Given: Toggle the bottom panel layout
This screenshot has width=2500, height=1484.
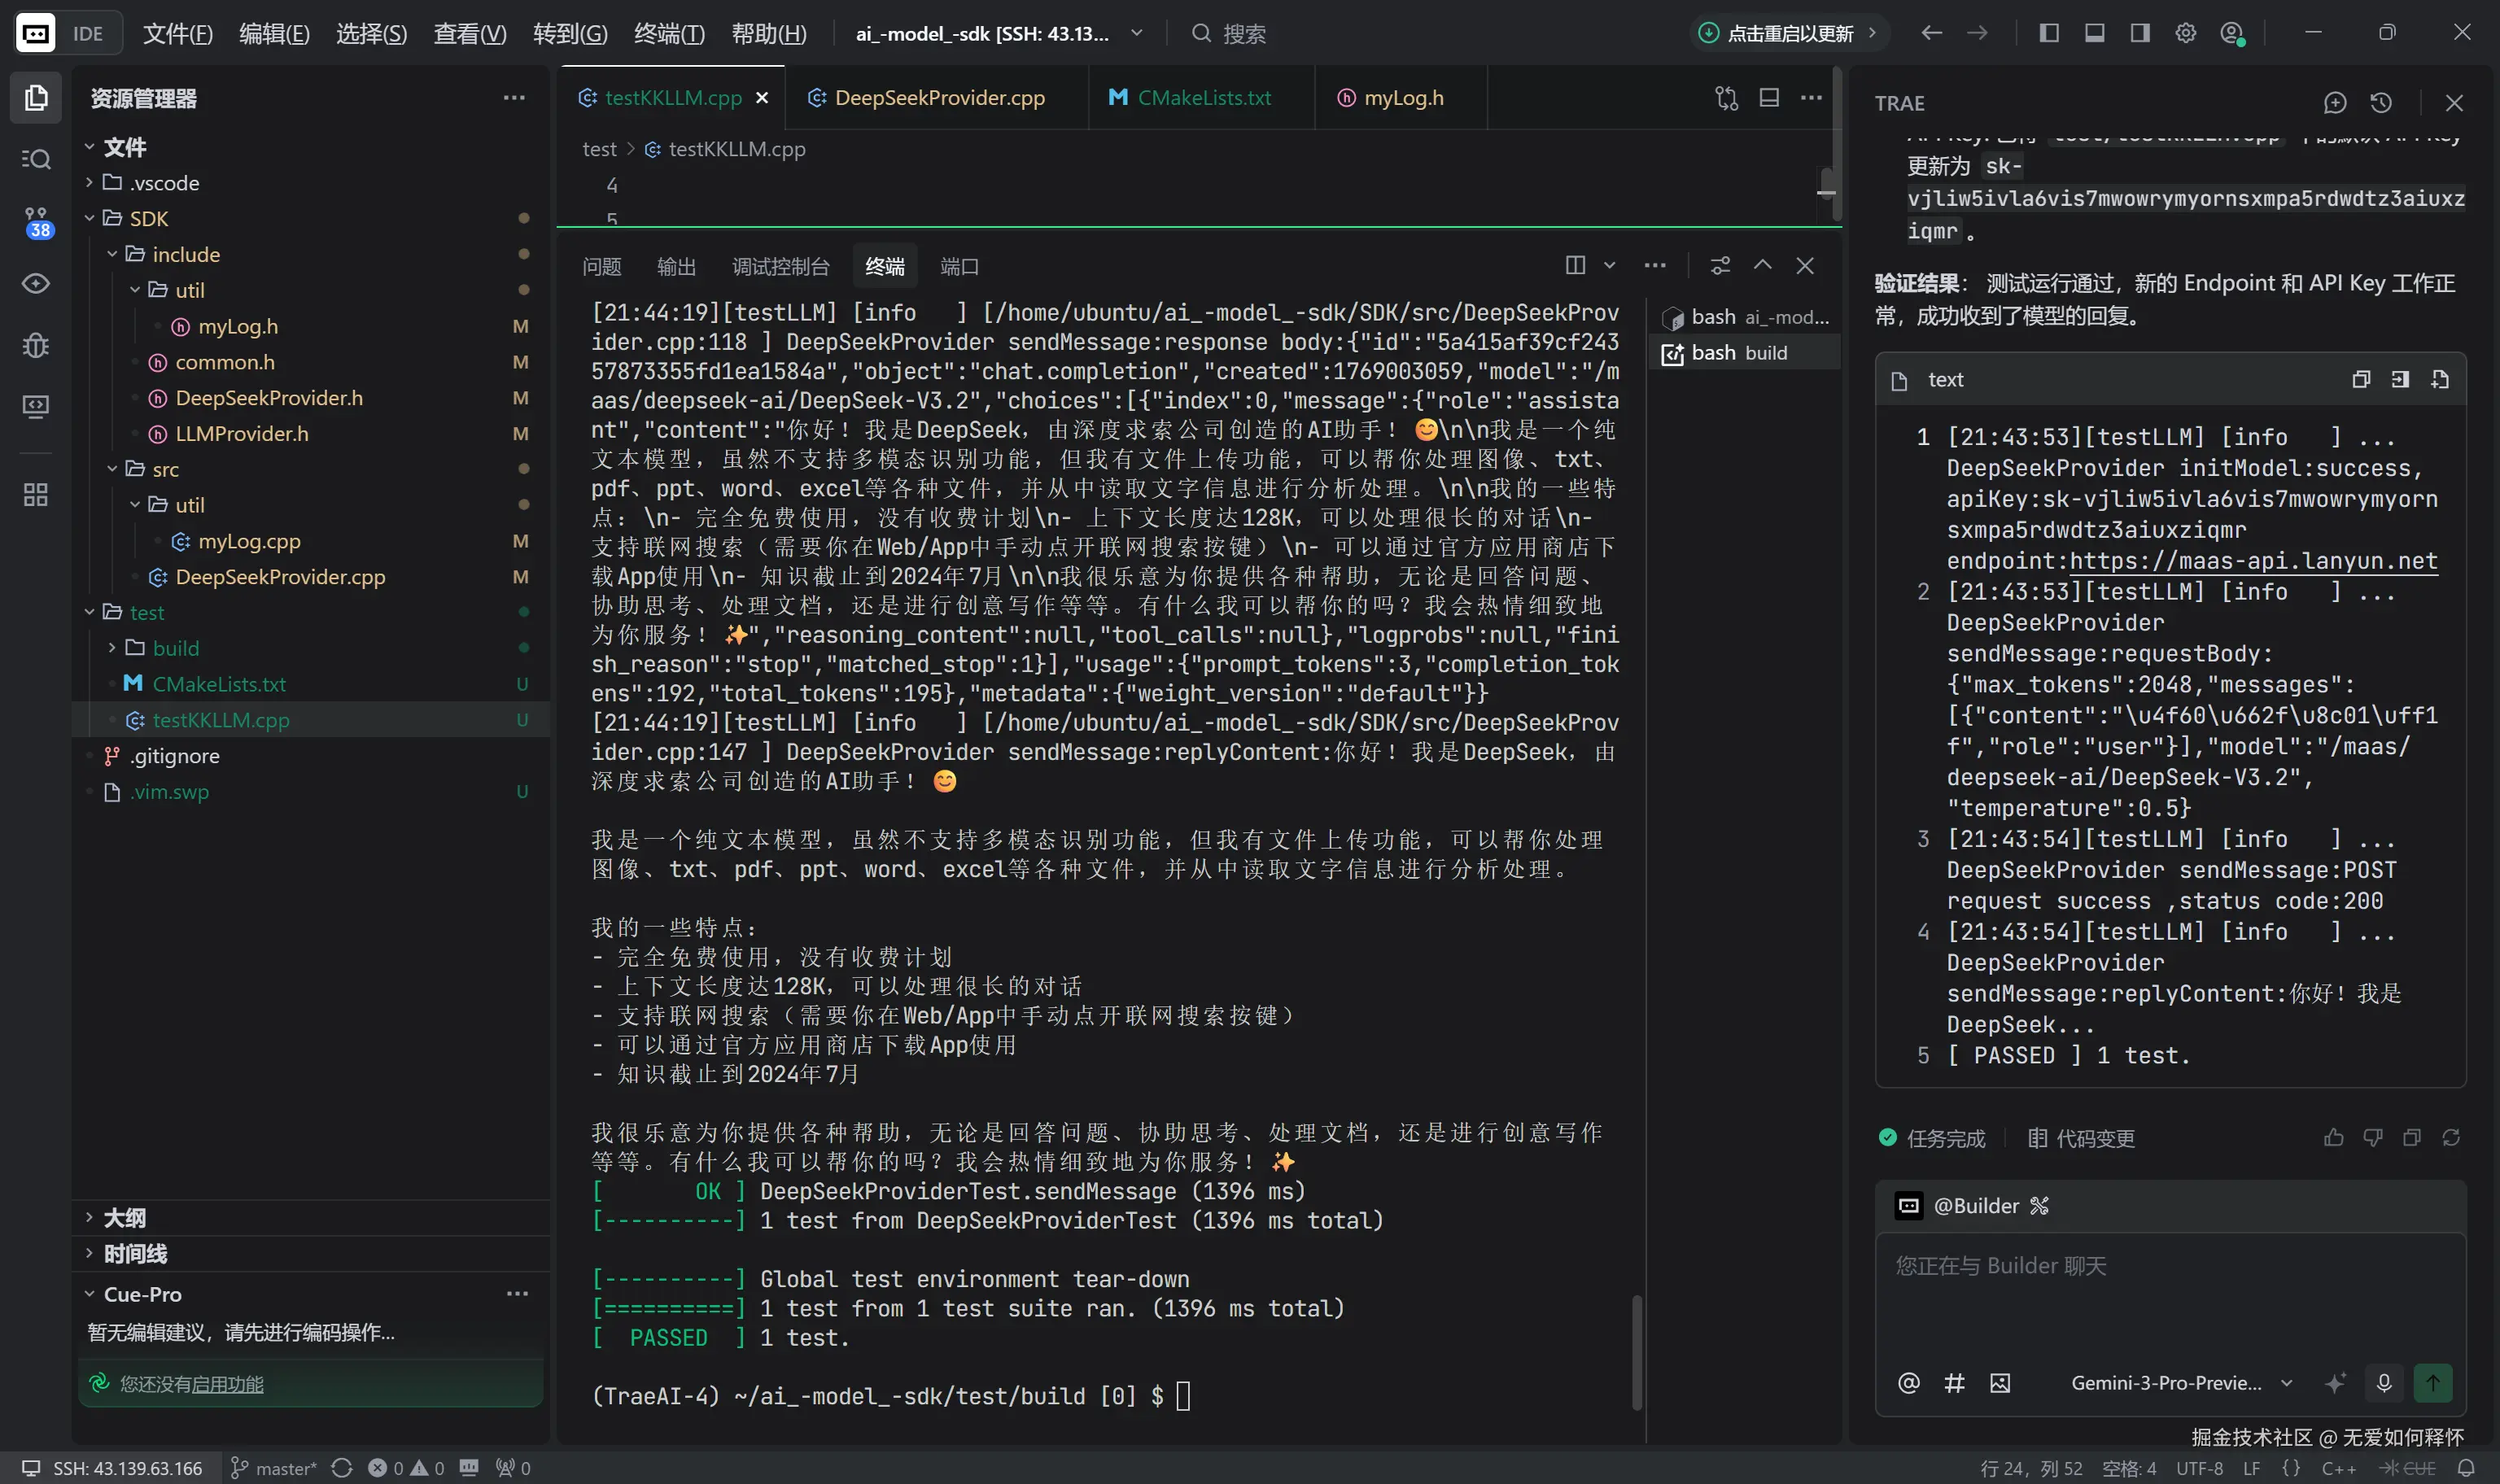Looking at the screenshot, I should coord(2094,33).
